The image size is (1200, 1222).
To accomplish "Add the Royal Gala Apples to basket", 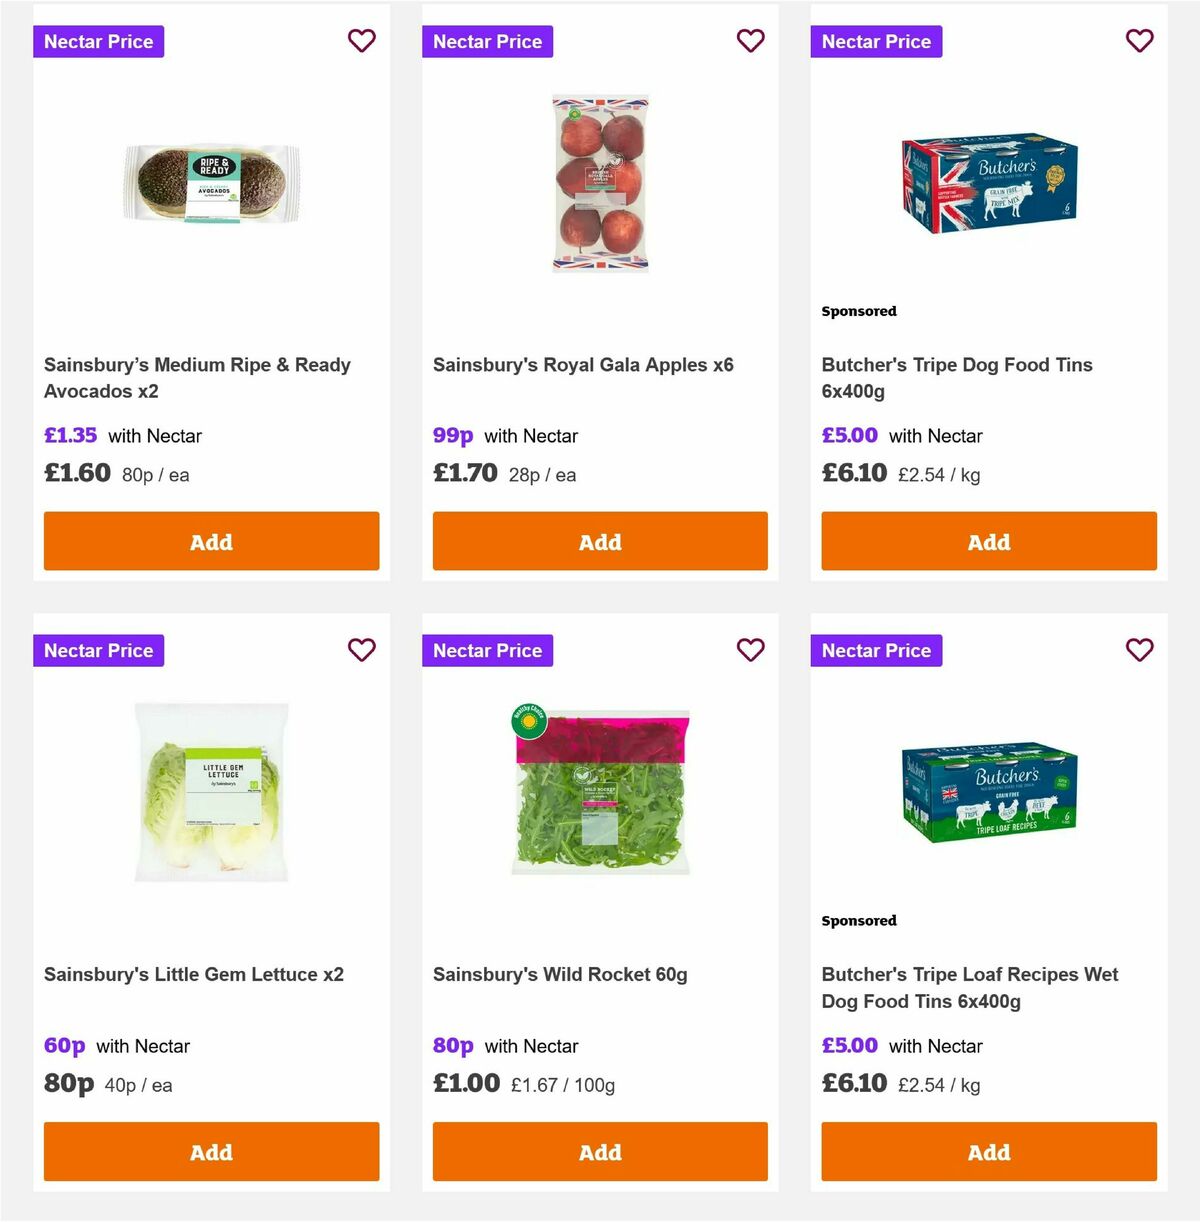I will pos(599,541).
